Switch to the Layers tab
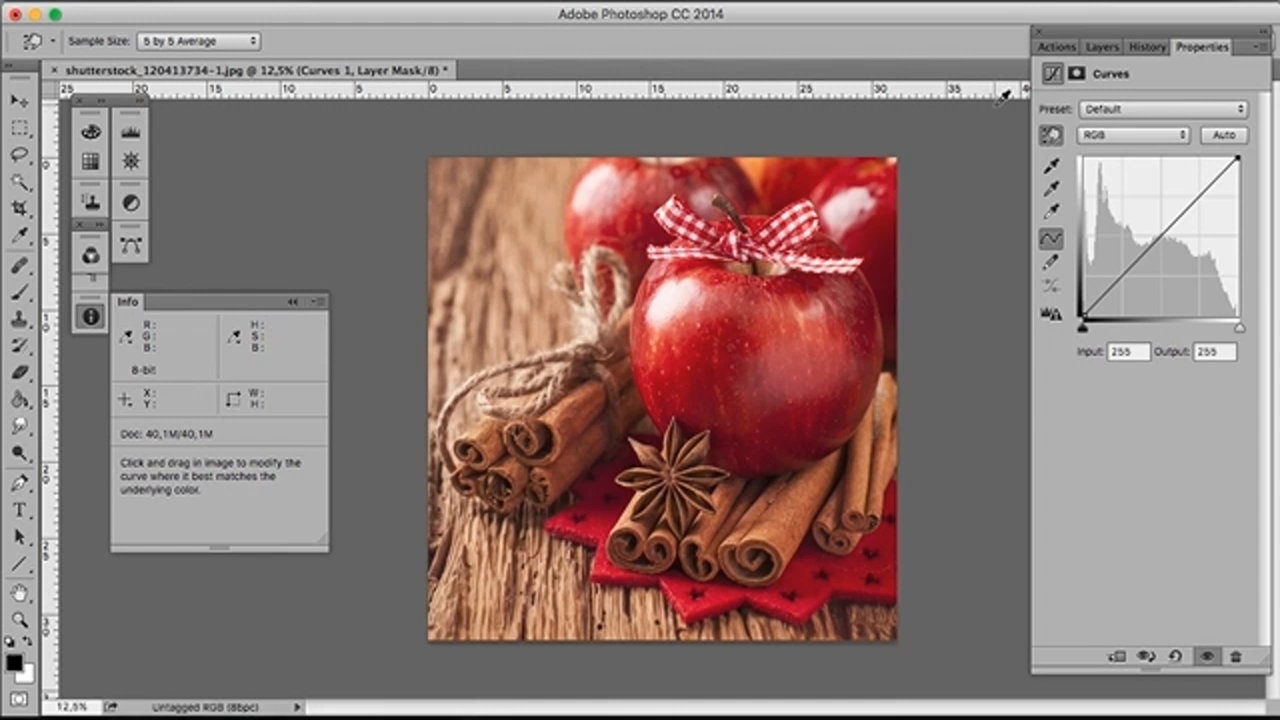 pos(1101,47)
